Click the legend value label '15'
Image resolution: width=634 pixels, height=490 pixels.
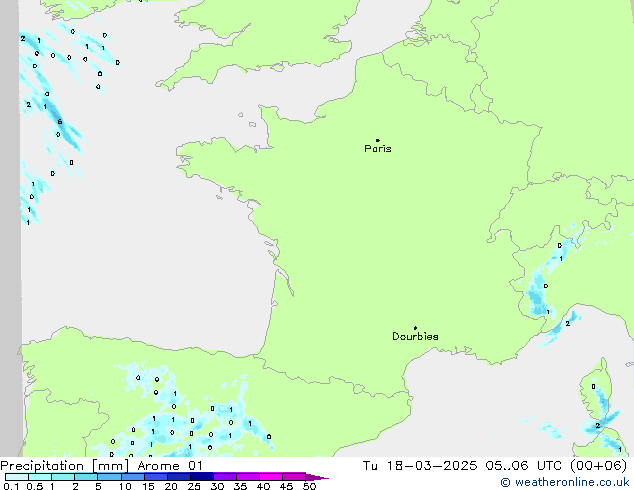[x=148, y=486]
